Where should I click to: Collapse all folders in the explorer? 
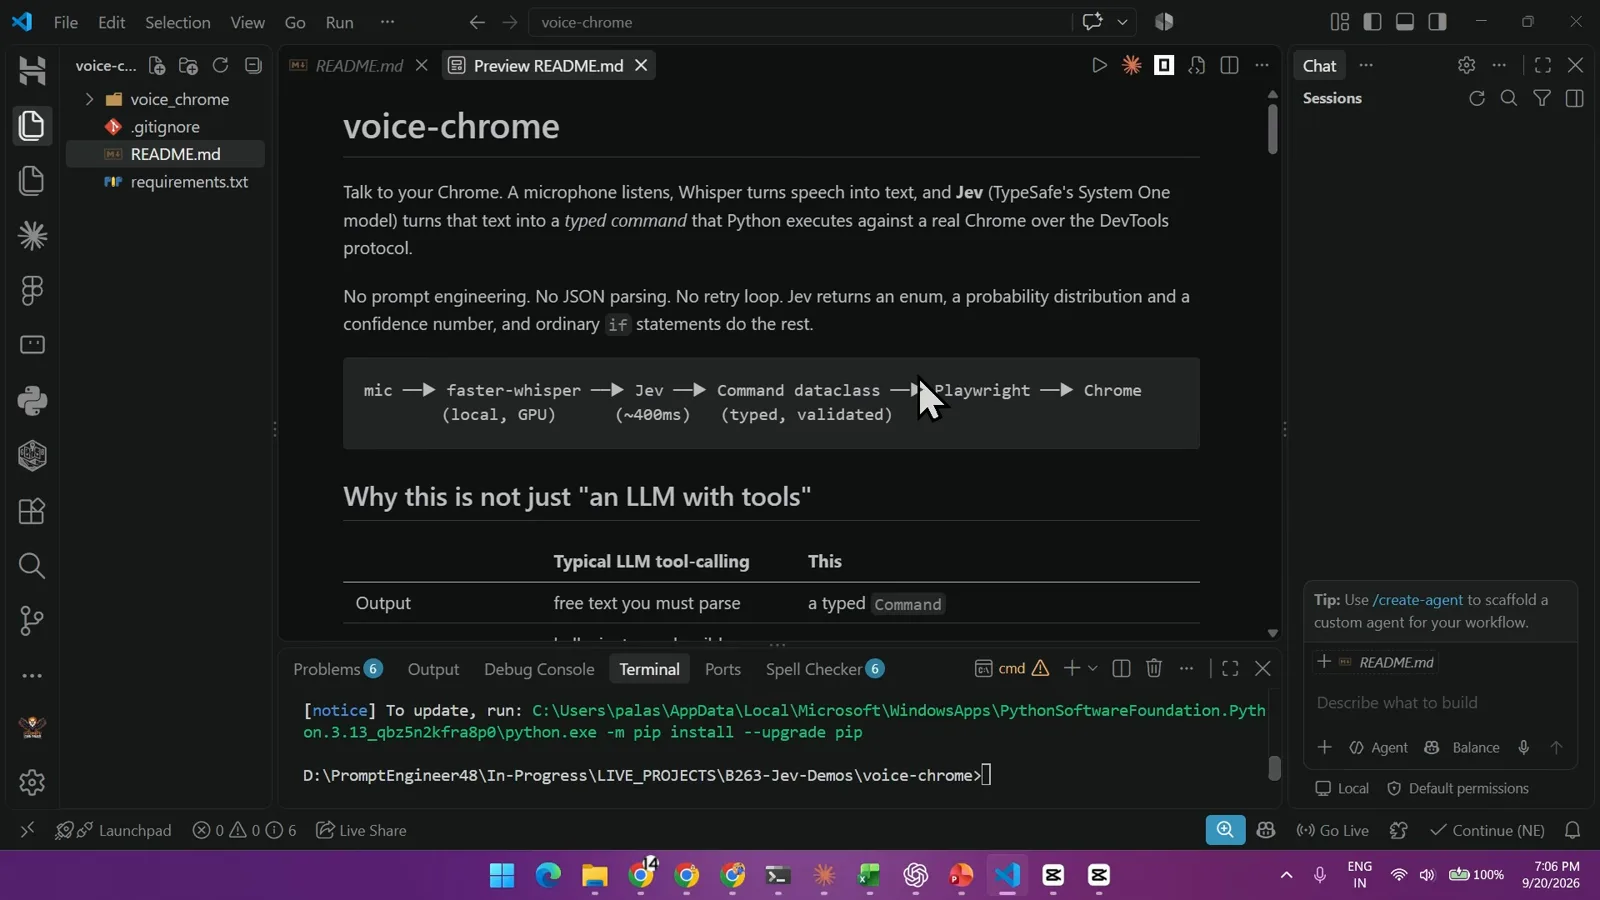point(253,66)
